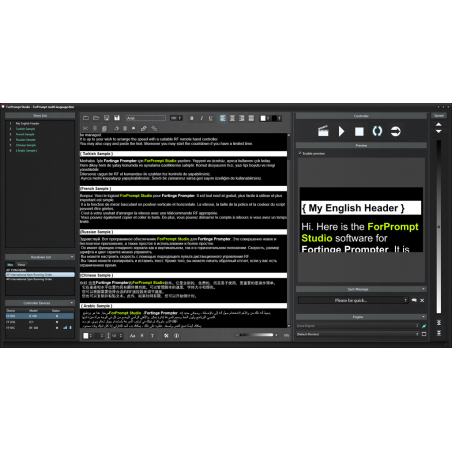
Task: Collapse the Controller Devices panel arrow
Action: pos(72,303)
